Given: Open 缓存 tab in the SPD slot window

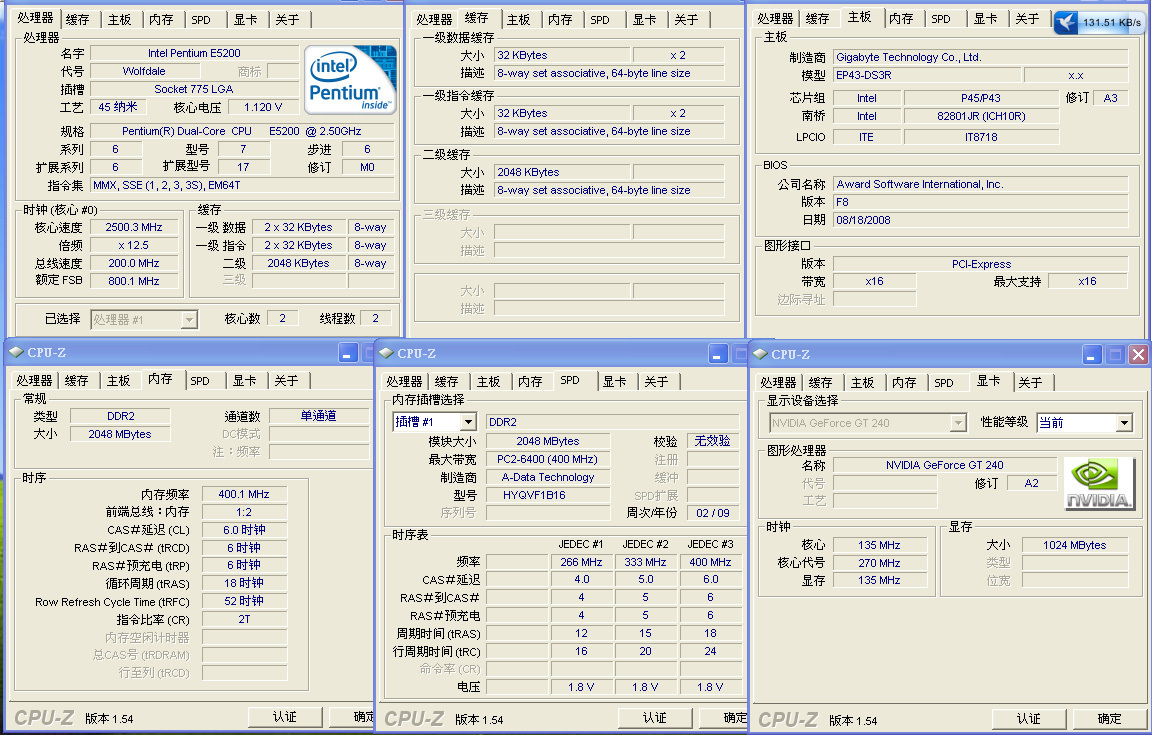Looking at the screenshot, I should (447, 381).
